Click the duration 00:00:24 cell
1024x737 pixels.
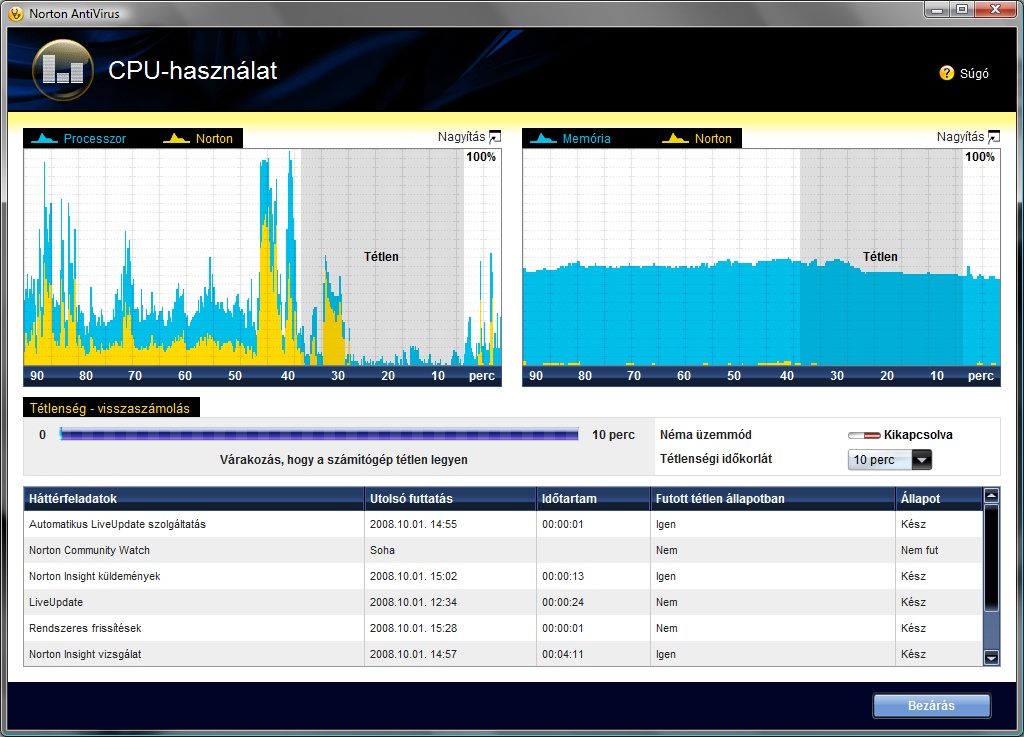[x=563, y=603]
